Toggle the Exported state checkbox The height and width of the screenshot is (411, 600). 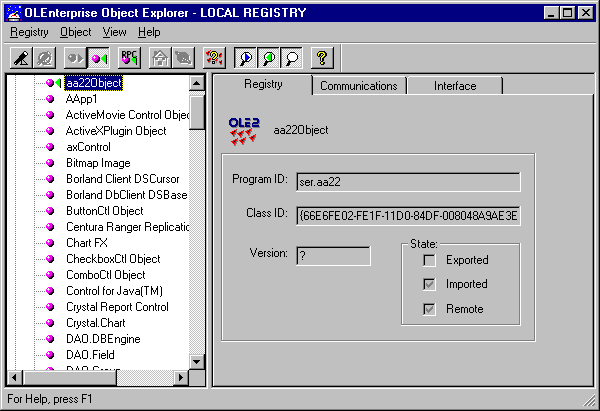point(429,260)
